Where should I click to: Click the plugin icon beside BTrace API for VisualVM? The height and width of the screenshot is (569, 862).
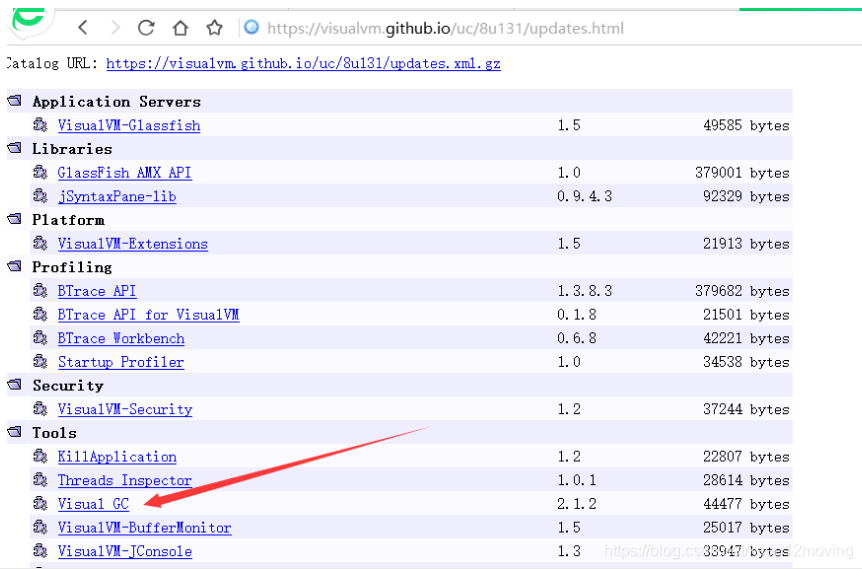(x=40, y=313)
